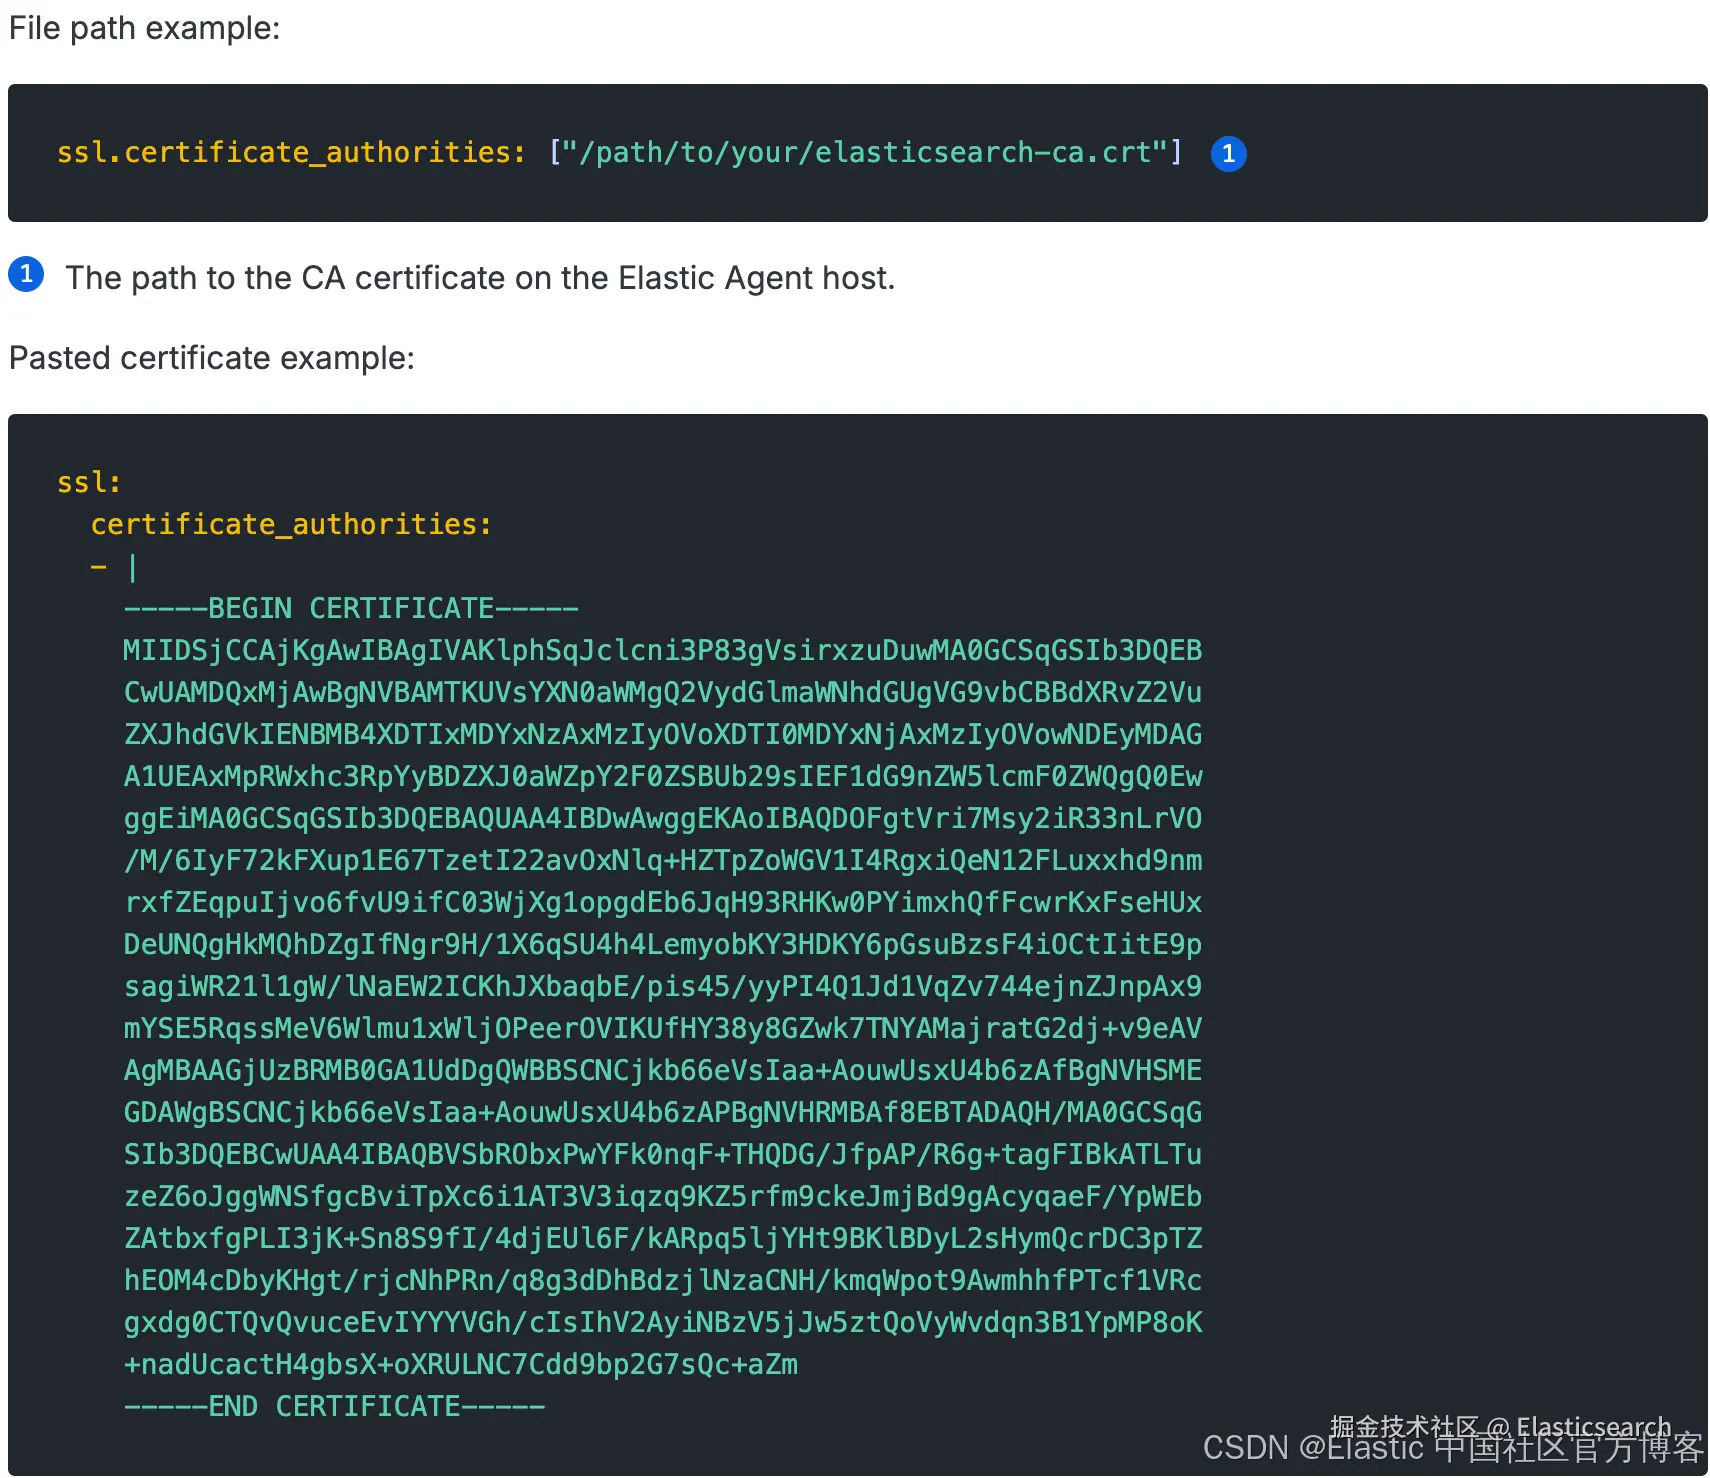
Task: Click the certificate line starting "SIb3DQEBCwUA"
Action: [663, 1154]
